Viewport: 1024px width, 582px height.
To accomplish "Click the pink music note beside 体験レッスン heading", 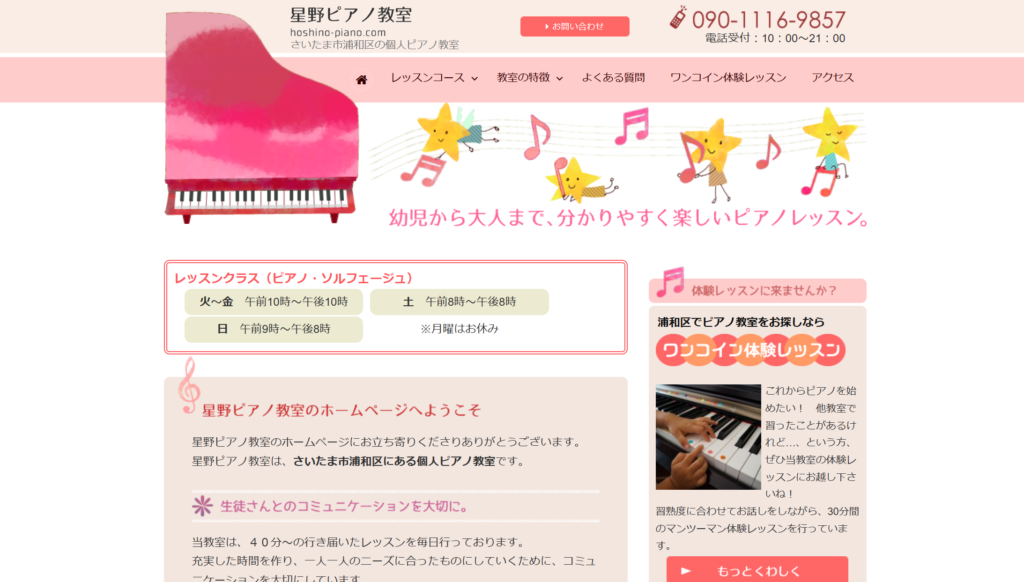I will (x=670, y=282).
